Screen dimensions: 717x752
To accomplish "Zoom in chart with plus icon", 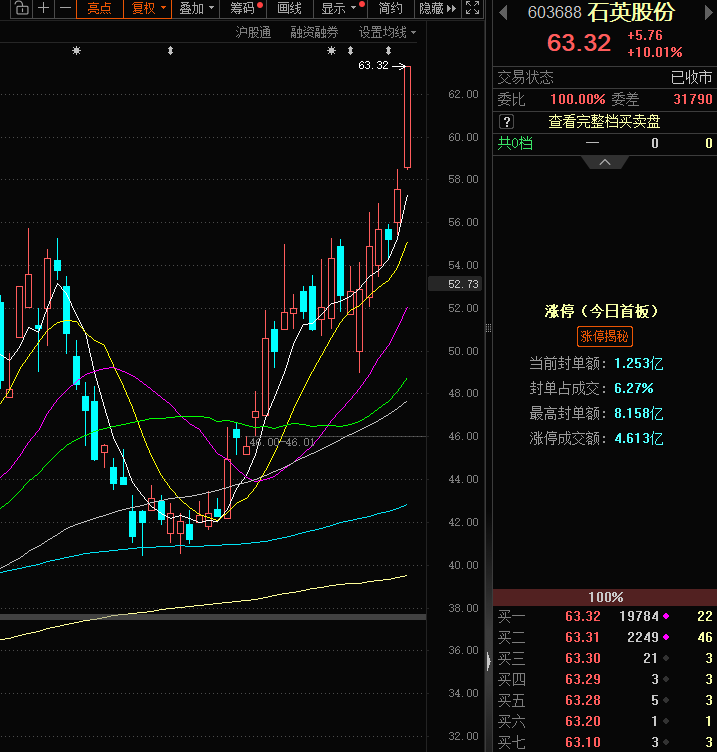I will (x=44, y=8).
